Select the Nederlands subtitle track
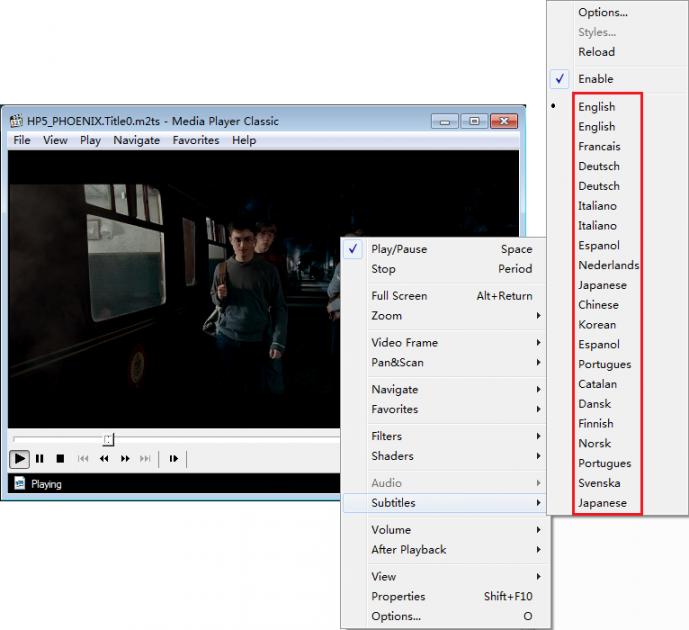Viewport: 689px width, 630px height. 618,265
